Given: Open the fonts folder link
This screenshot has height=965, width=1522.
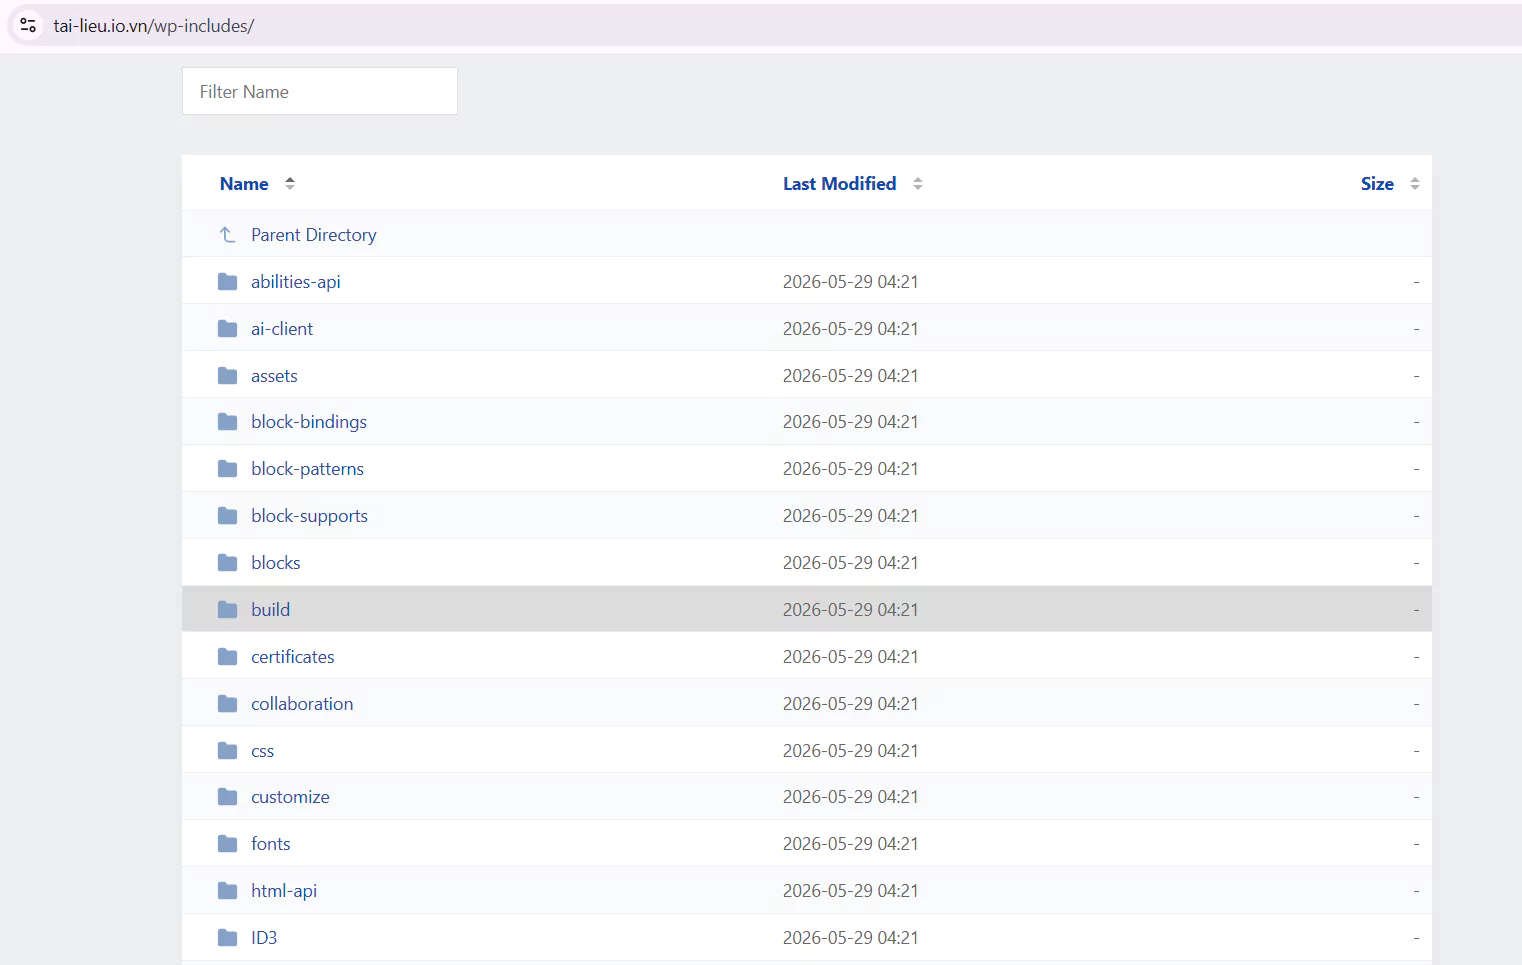Looking at the screenshot, I should [271, 844].
